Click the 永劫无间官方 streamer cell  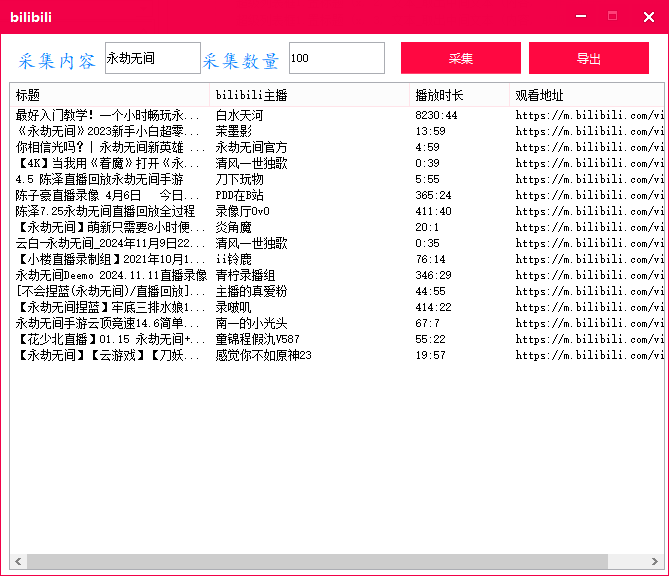tap(251, 148)
